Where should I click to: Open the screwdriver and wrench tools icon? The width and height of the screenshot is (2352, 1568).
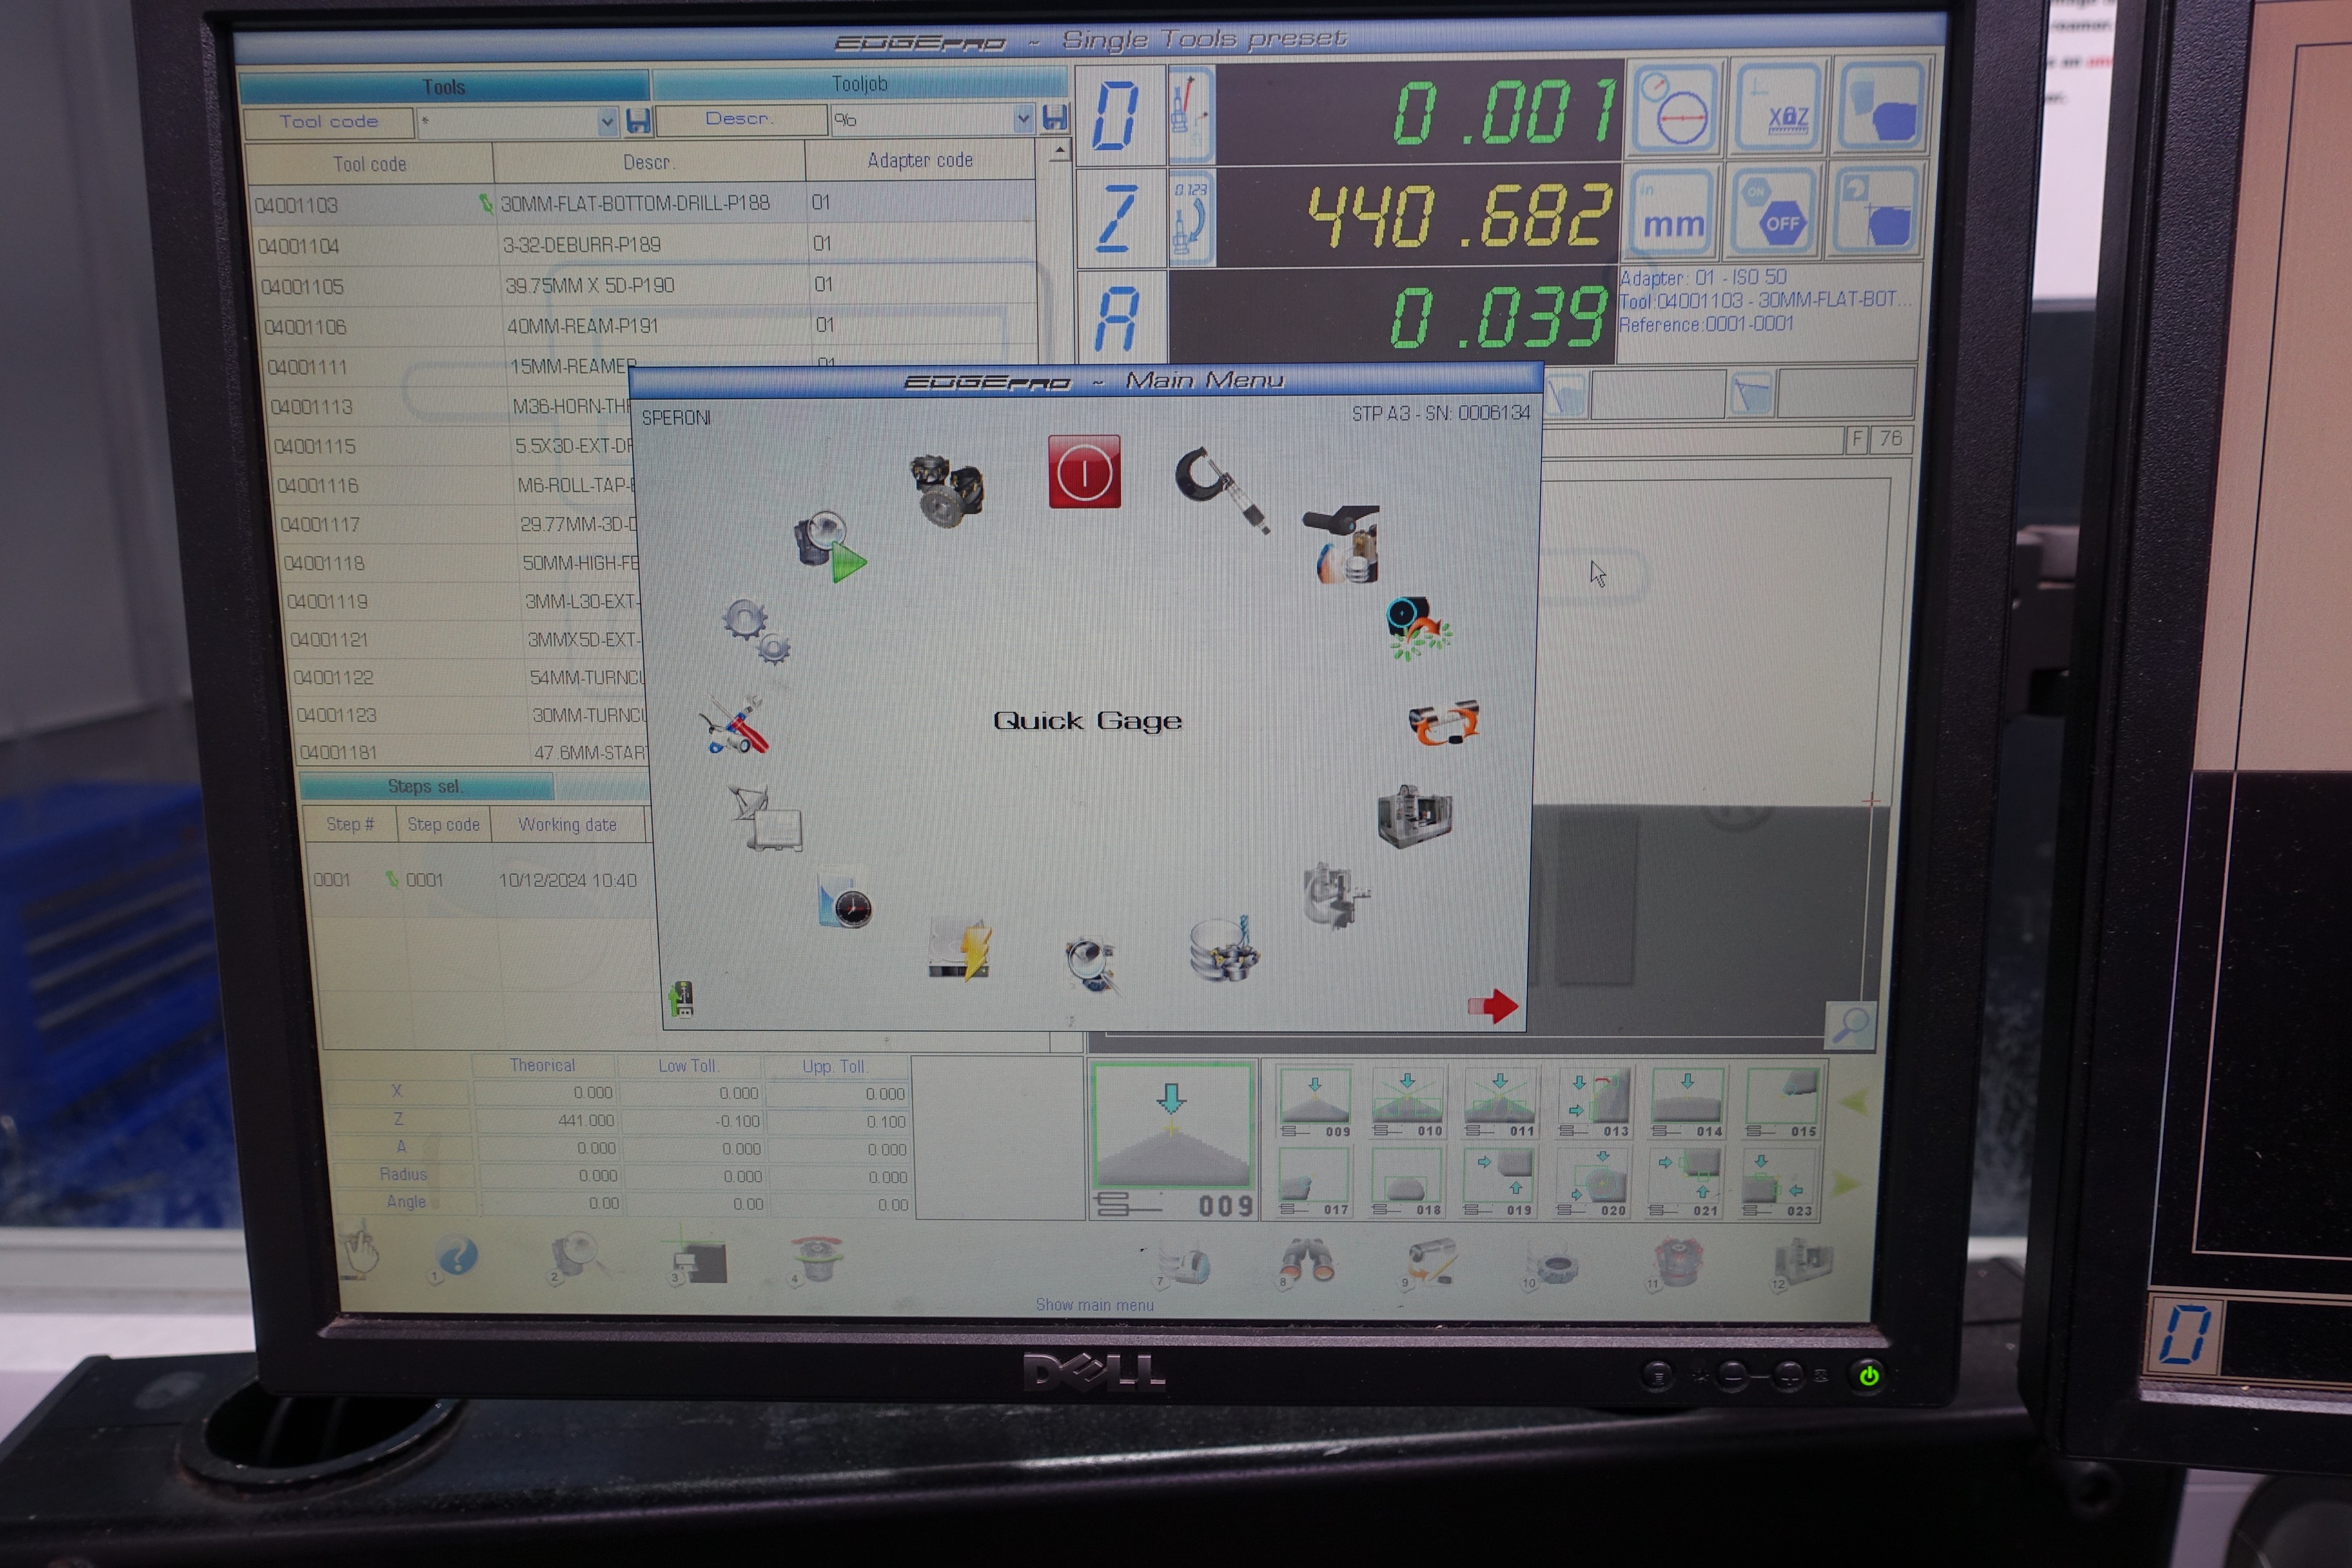(x=735, y=725)
